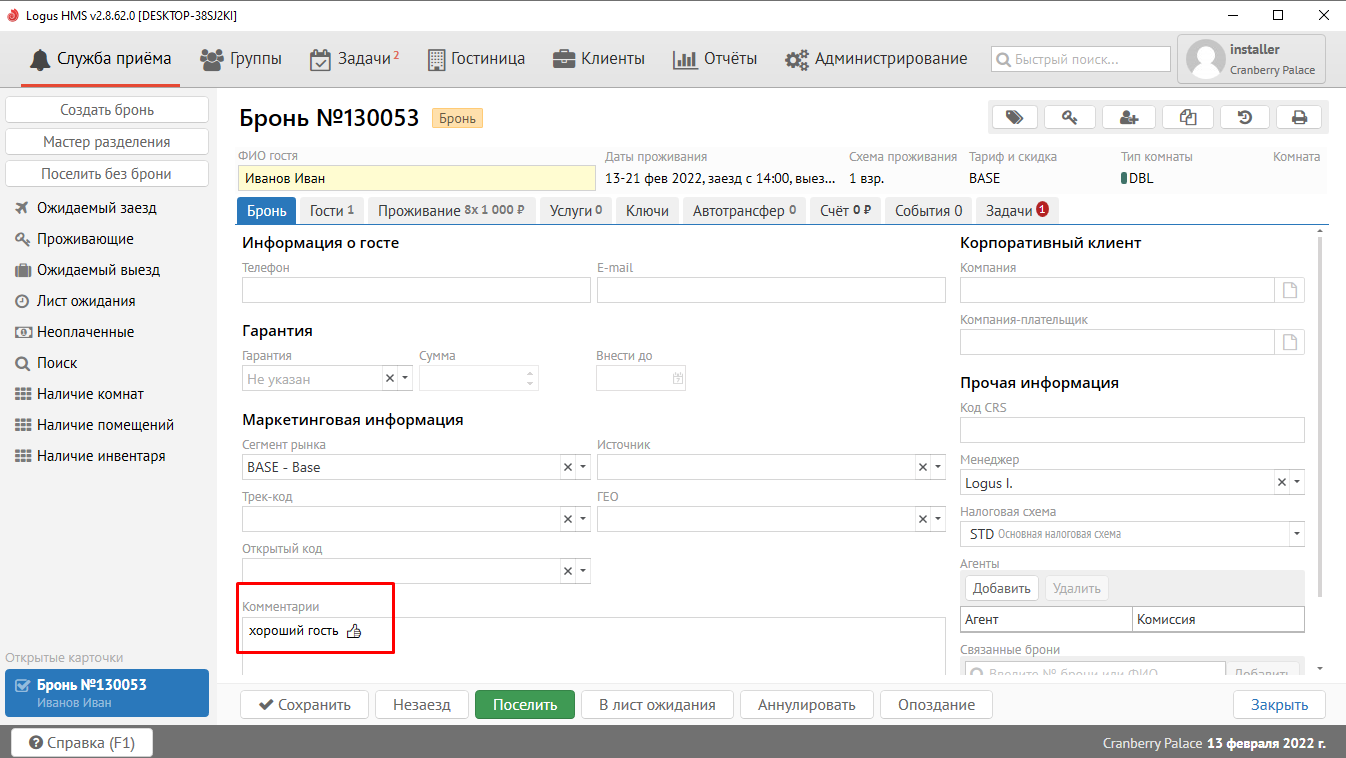Open Ожидаемый заезд in the sidebar
The height and width of the screenshot is (758, 1346).
[97, 208]
